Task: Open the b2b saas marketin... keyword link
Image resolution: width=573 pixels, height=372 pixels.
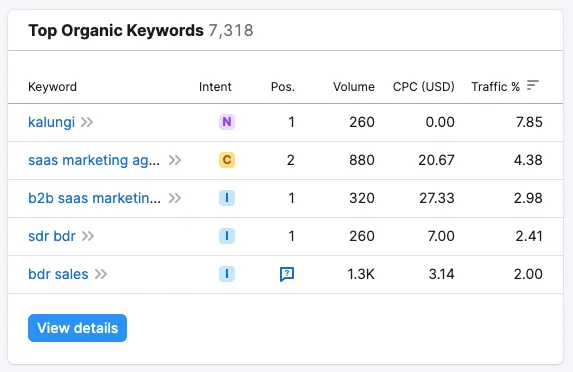Action: 94,198
